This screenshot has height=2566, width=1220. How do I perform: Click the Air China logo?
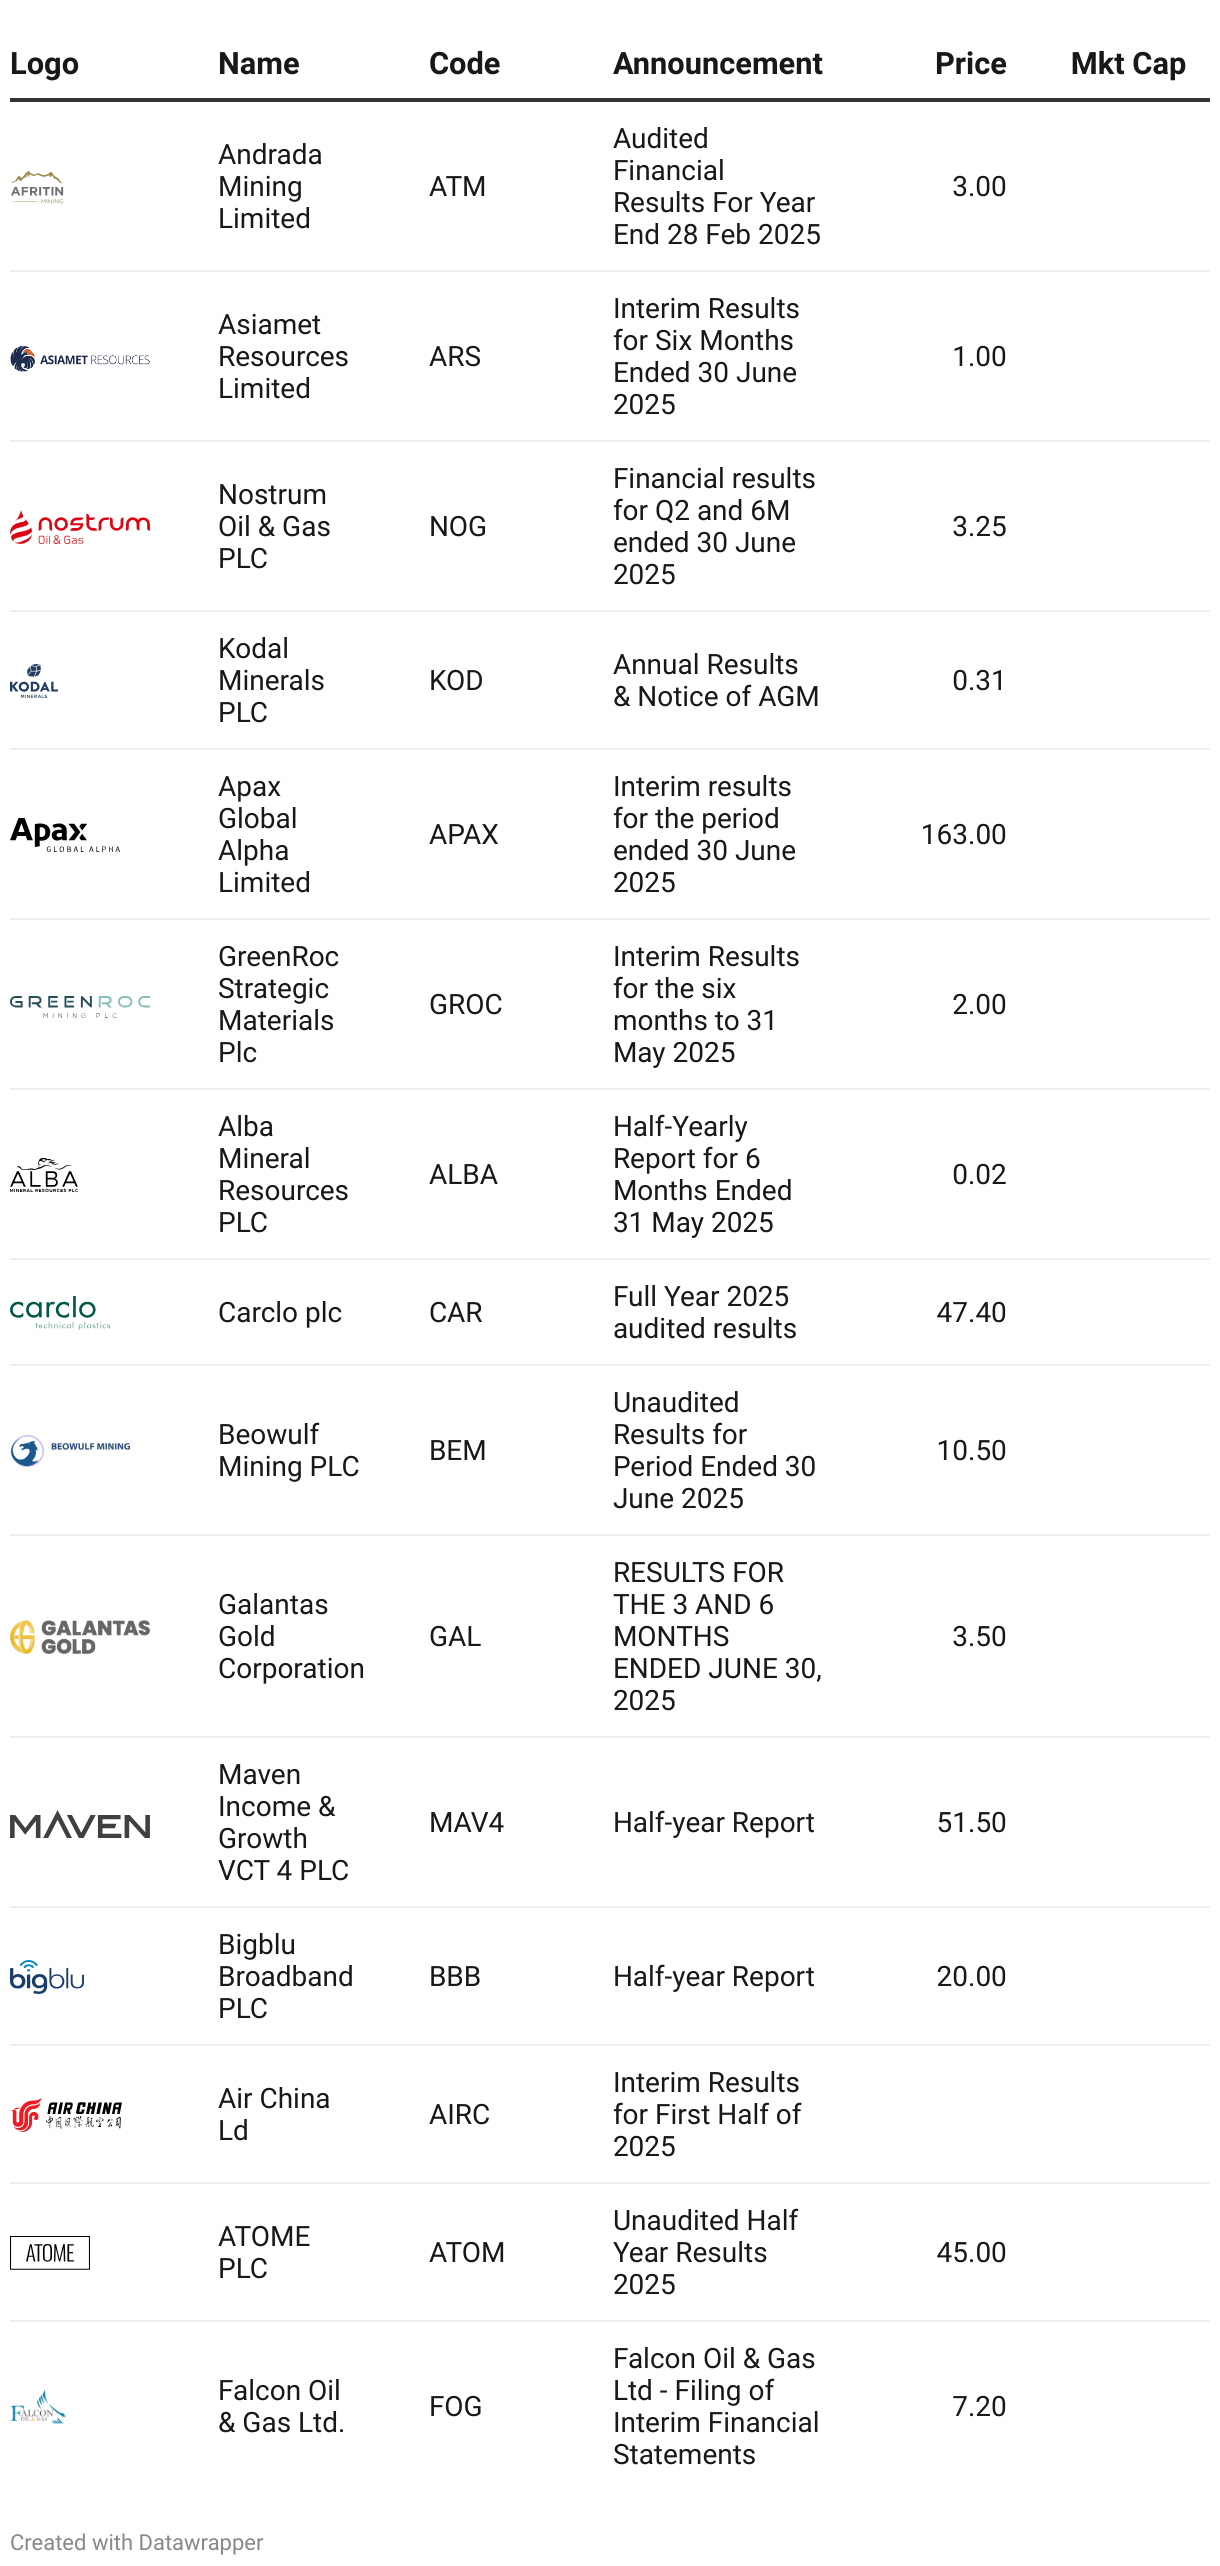click(x=66, y=2115)
